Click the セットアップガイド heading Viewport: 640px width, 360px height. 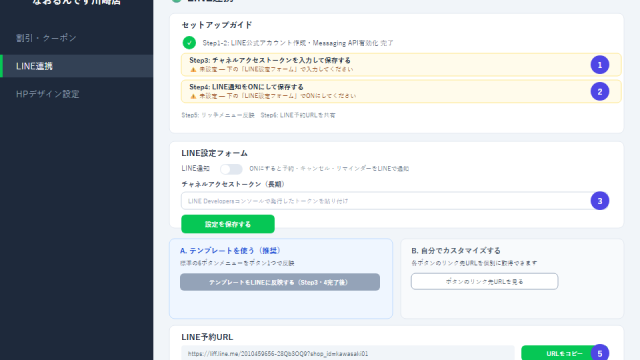217,25
